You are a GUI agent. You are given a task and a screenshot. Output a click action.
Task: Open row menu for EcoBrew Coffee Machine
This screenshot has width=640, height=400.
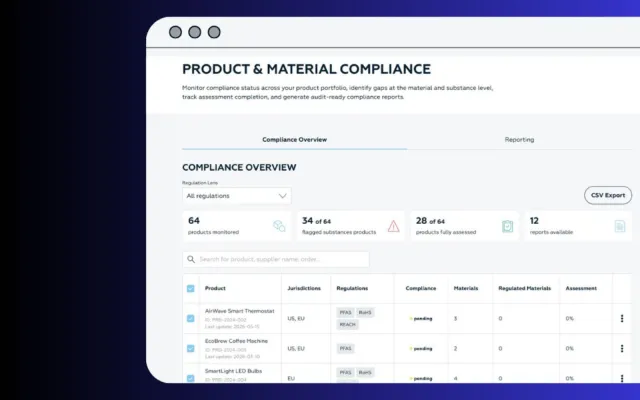click(622, 349)
